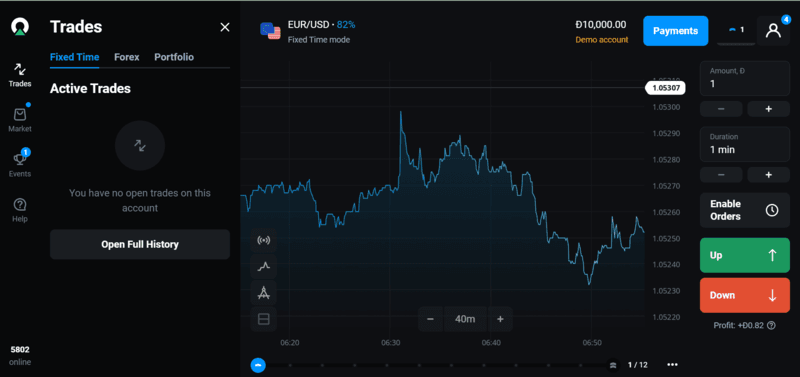
Task: Click the 1 / 12 step counter
Action: click(638, 365)
